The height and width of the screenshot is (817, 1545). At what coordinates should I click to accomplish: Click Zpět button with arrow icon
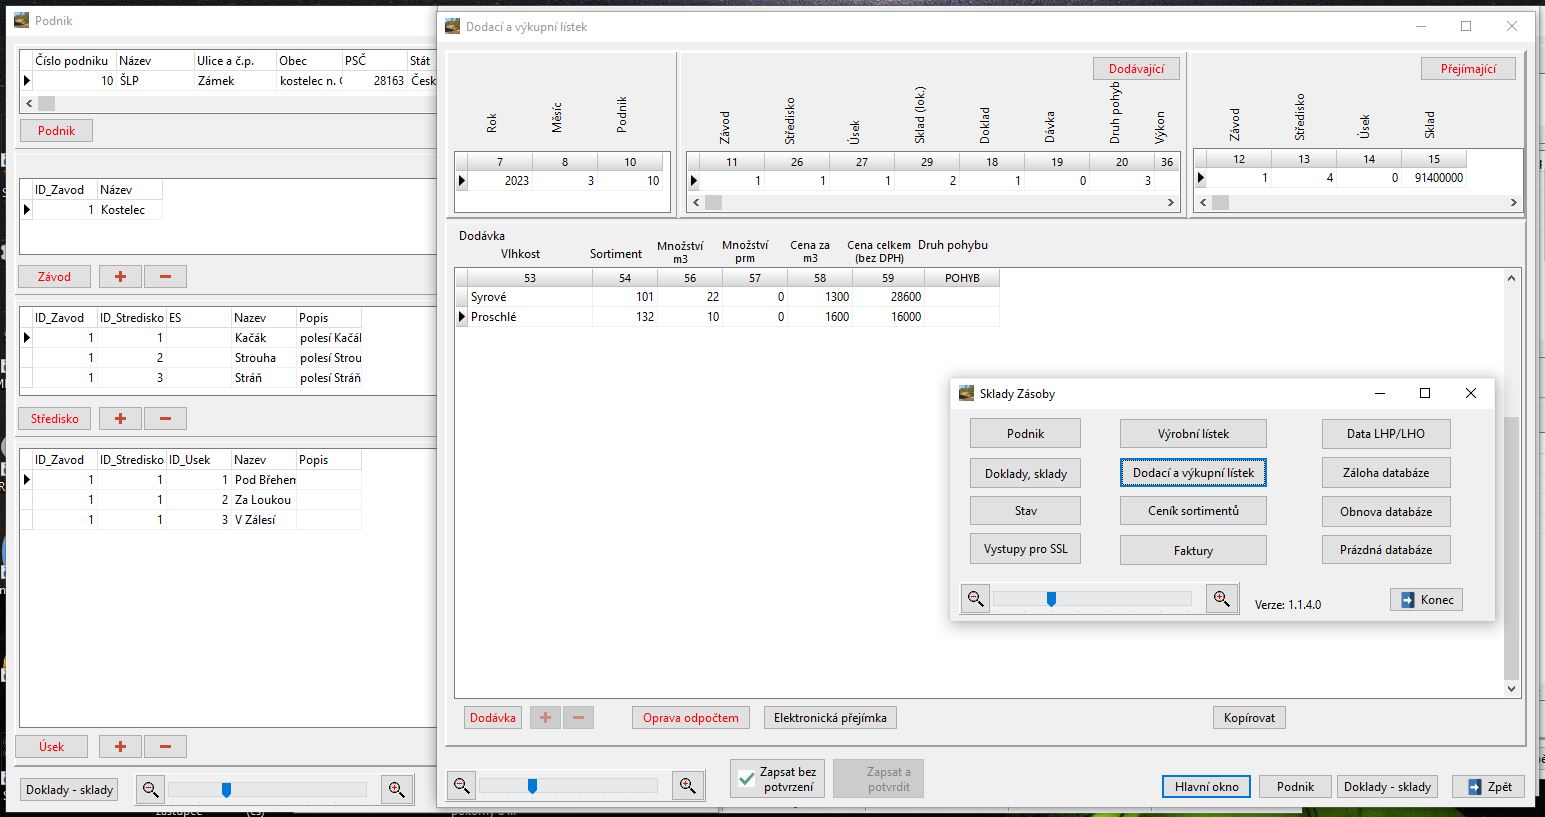[1488, 787]
